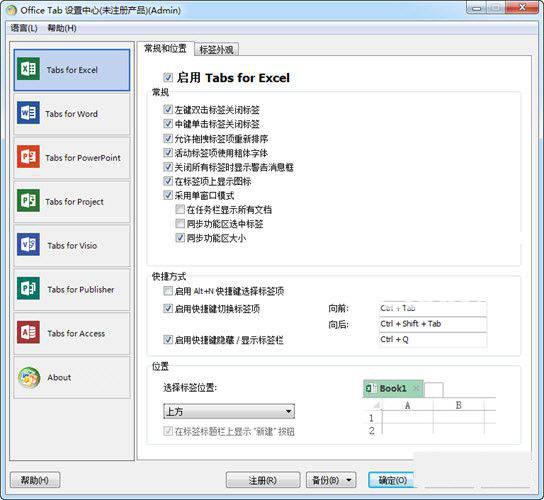This screenshot has height=500, width=544.
Task: Expand the 备份(B) button dropdown arrow
Action: [x=349, y=480]
